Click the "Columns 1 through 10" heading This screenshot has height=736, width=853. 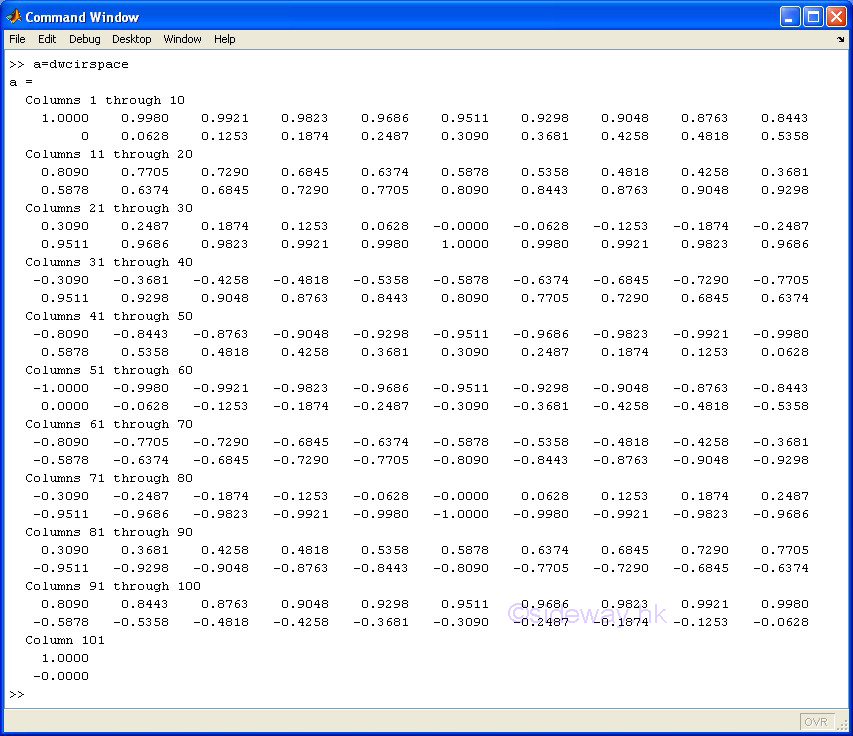[105, 100]
